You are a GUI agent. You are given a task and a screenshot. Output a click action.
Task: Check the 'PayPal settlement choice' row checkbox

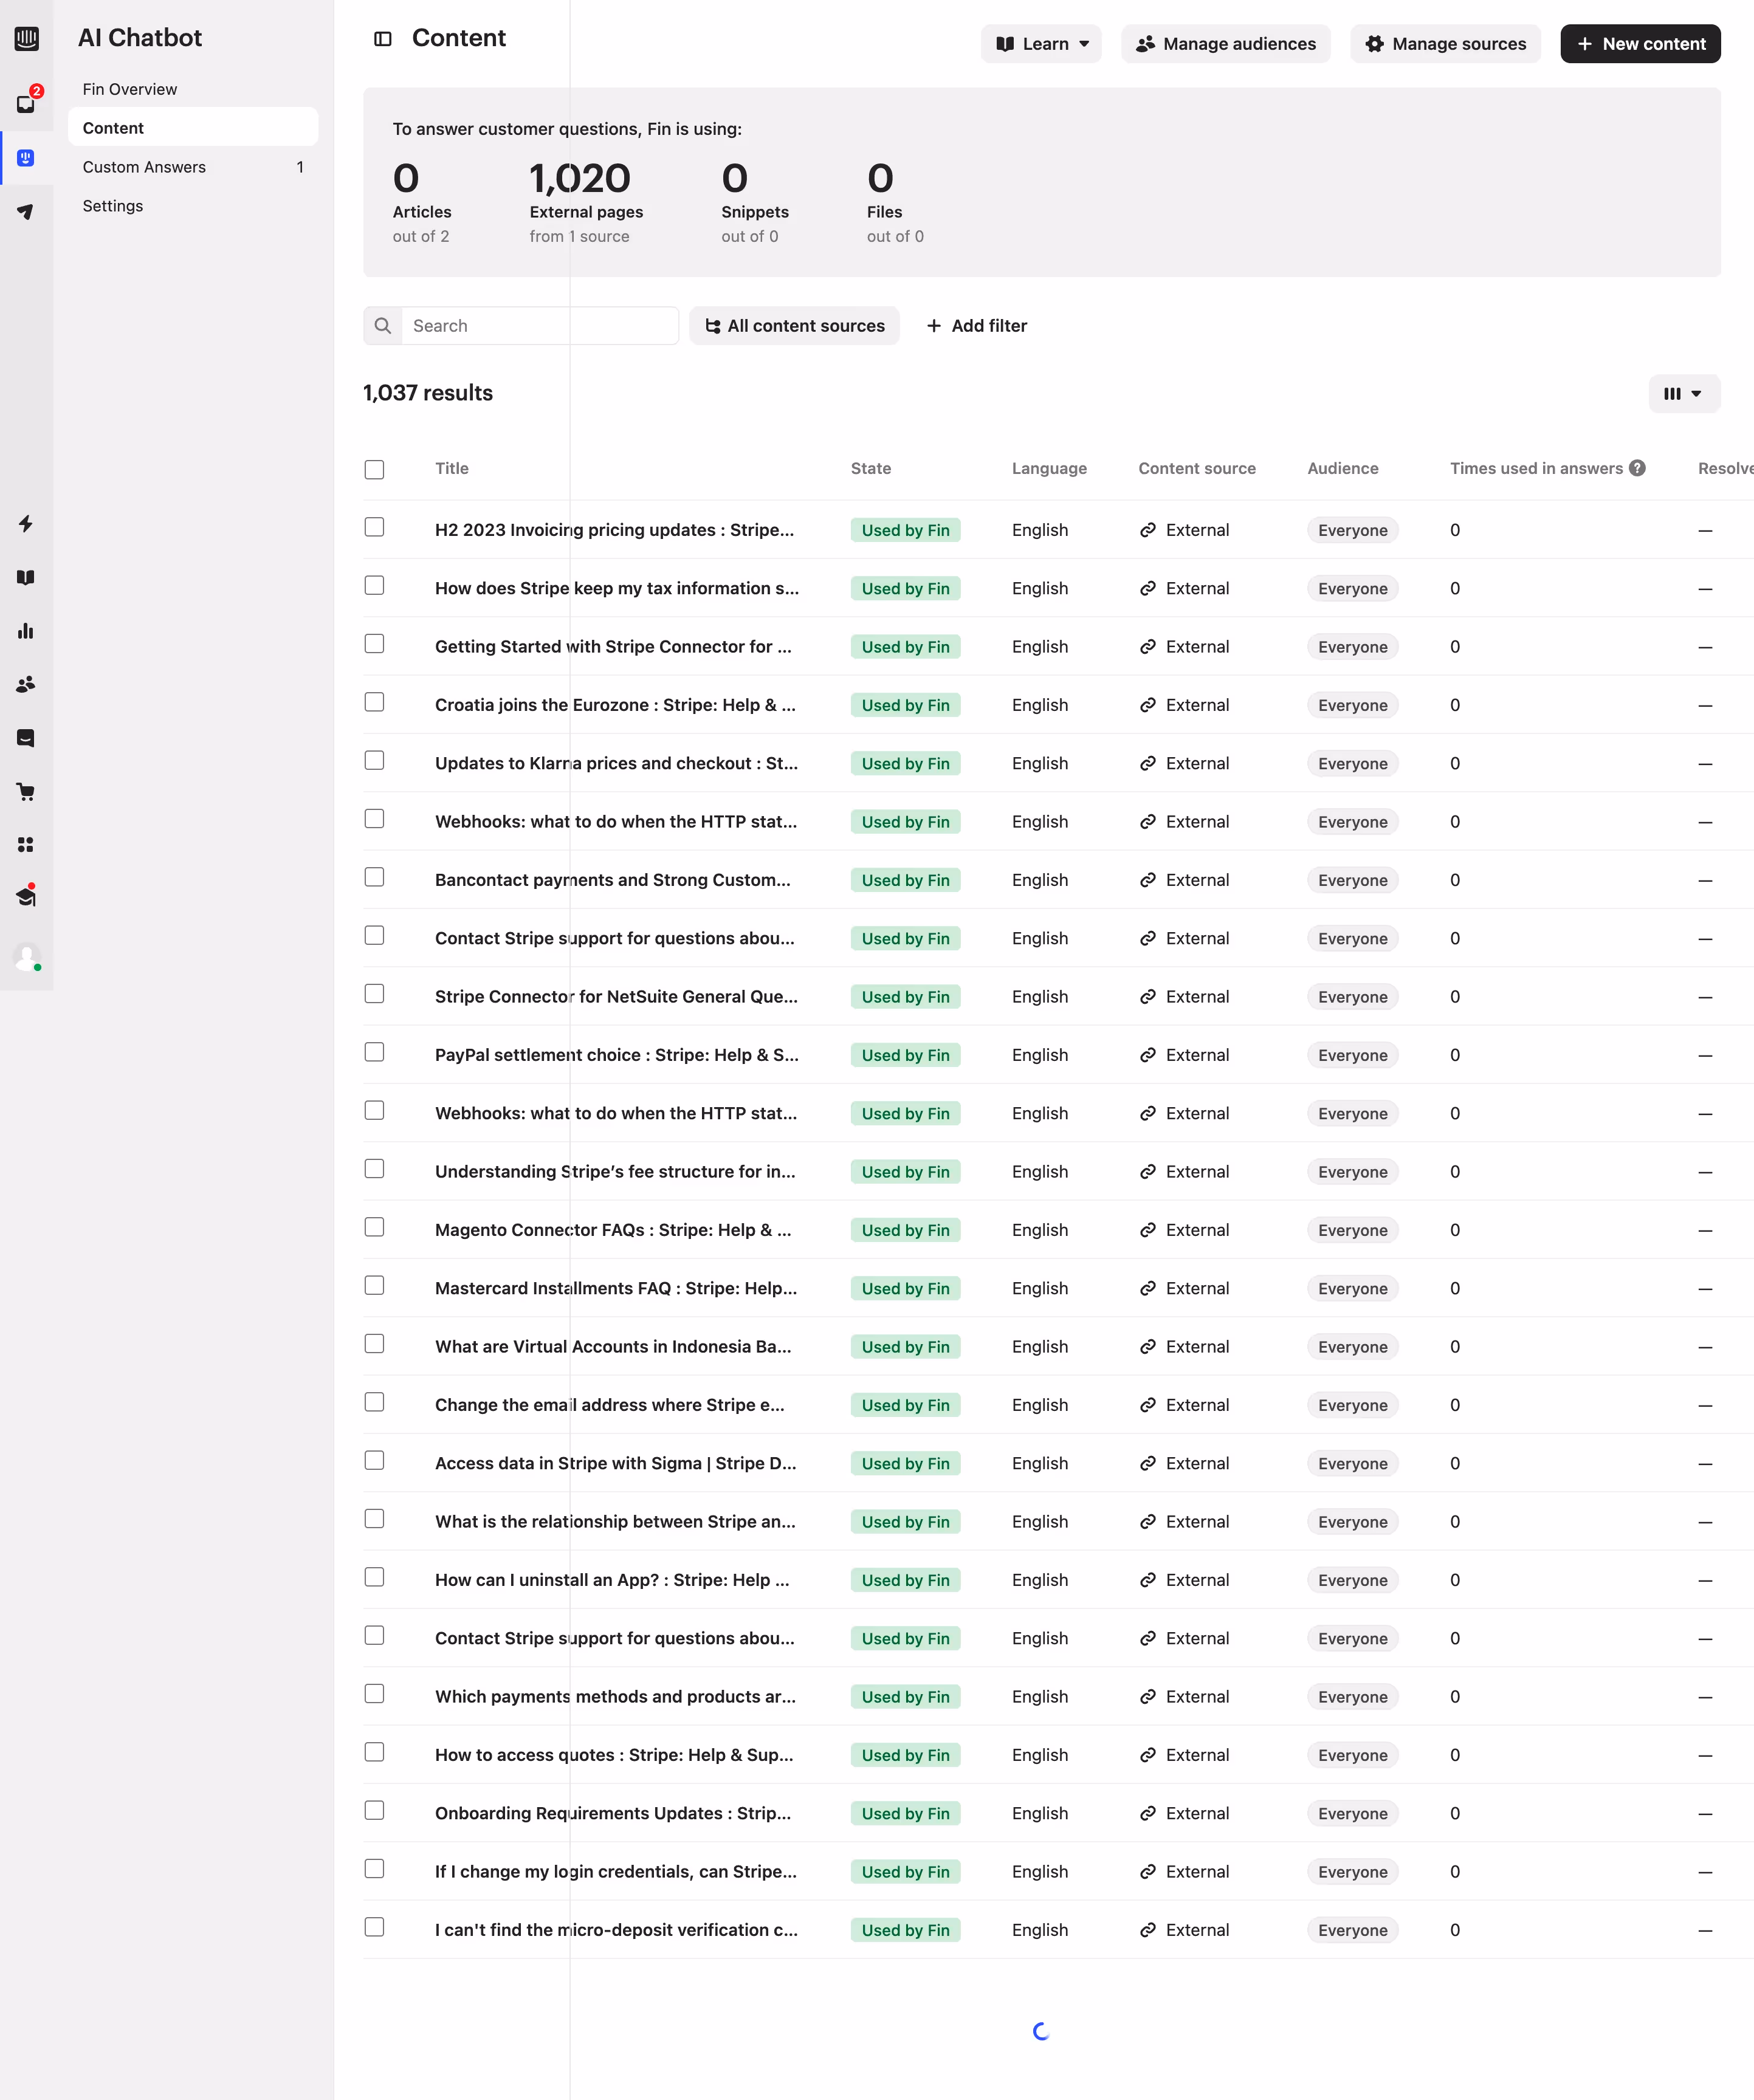click(x=374, y=1052)
